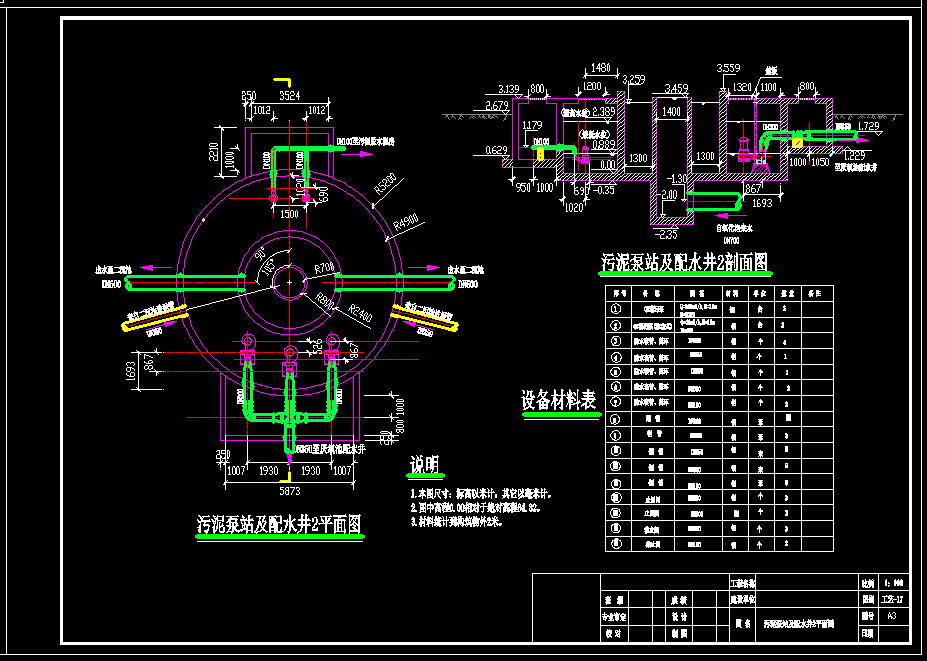Image resolution: width=927 pixels, height=661 pixels.
Task: Click the yellow bracket marker above the plan view
Action: pos(283,80)
